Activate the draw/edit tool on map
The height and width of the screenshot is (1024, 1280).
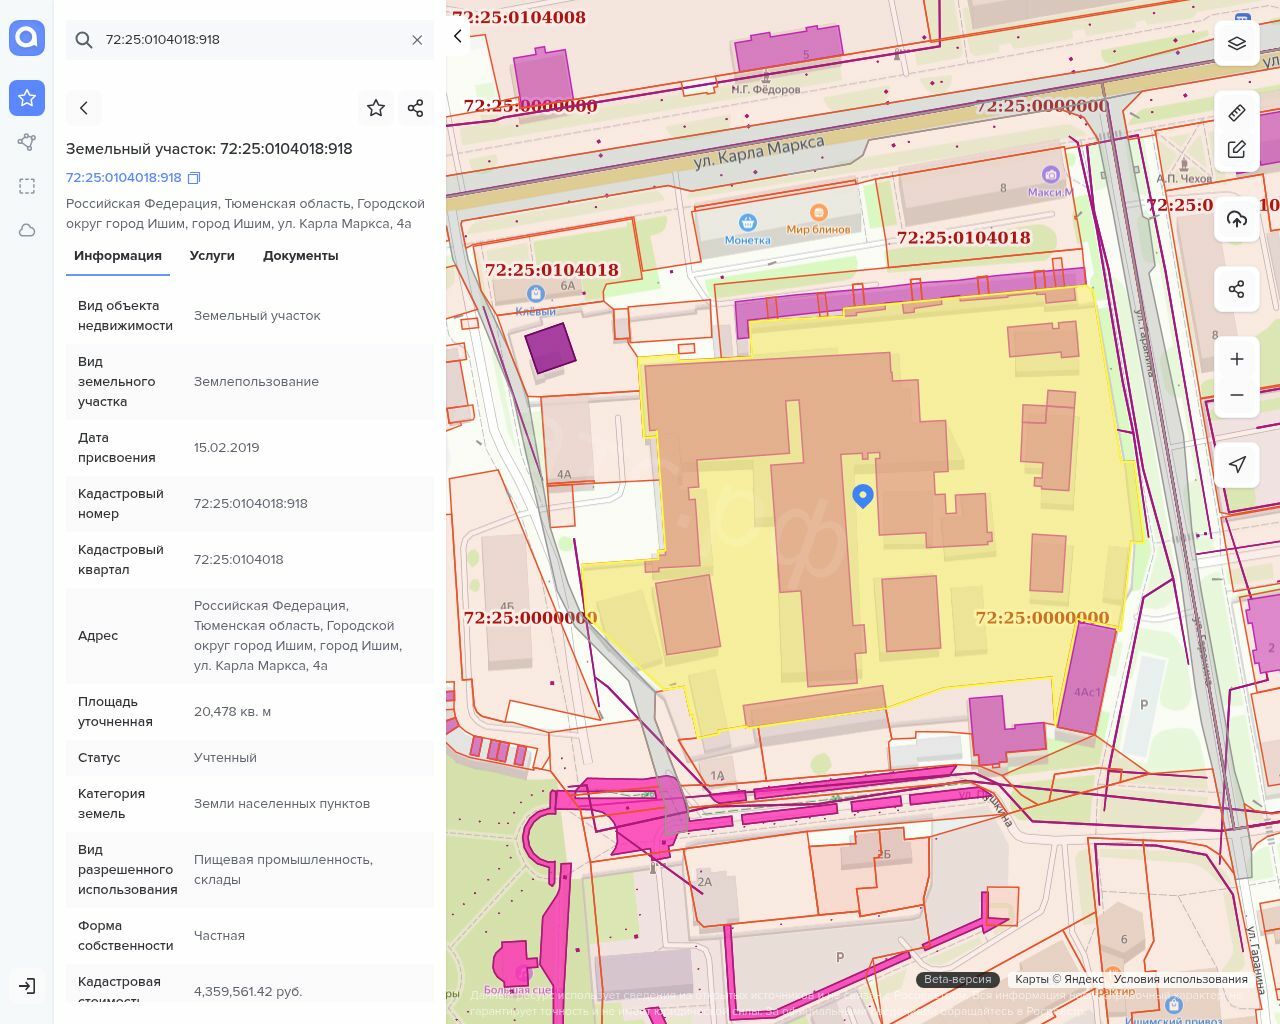tap(1237, 150)
